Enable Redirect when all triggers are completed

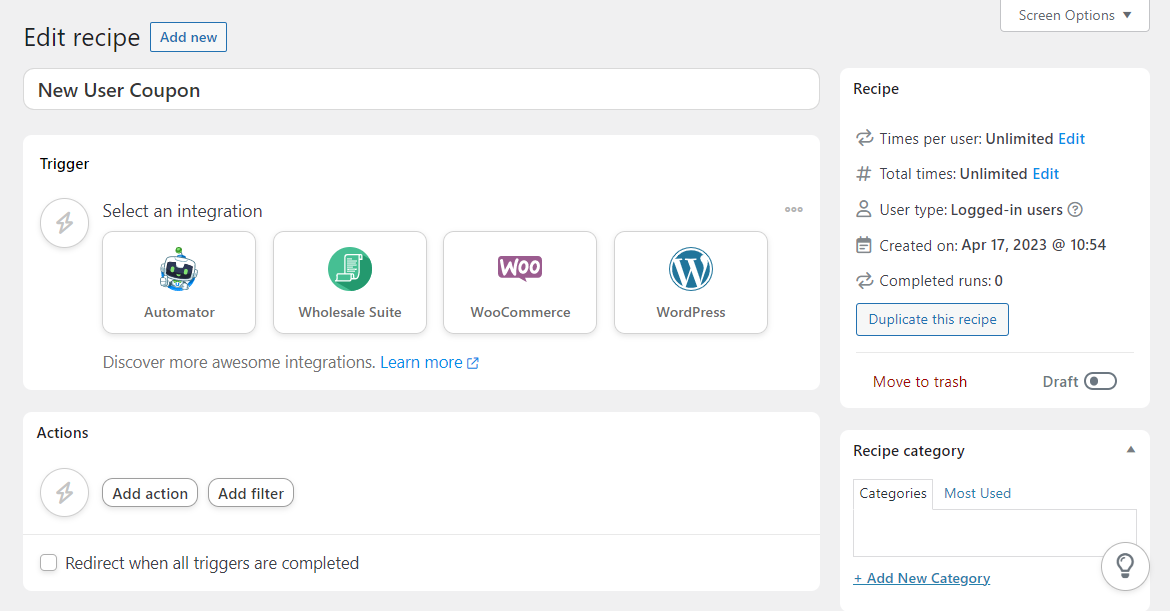[49, 563]
